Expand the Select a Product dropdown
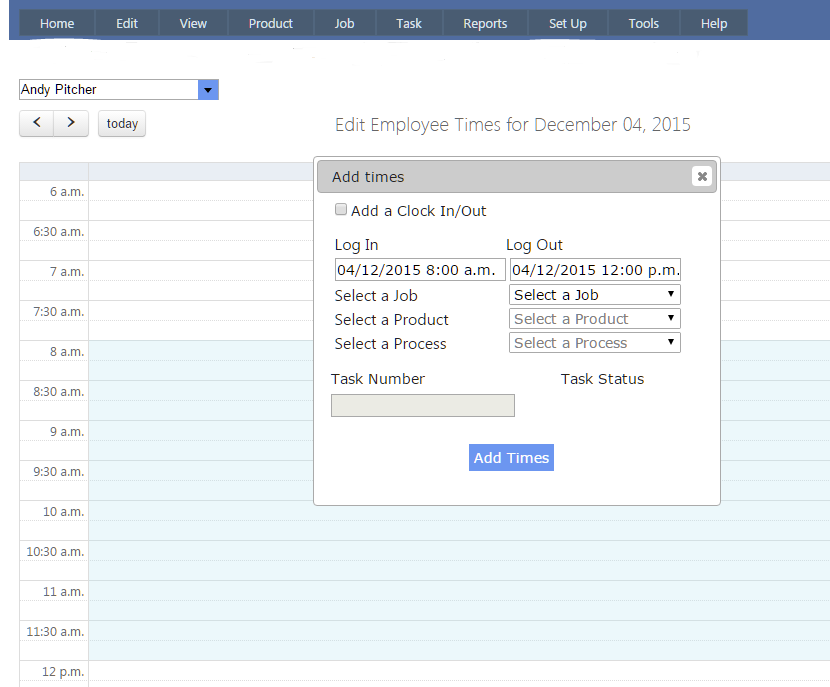The image size is (830, 687). point(595,319)
